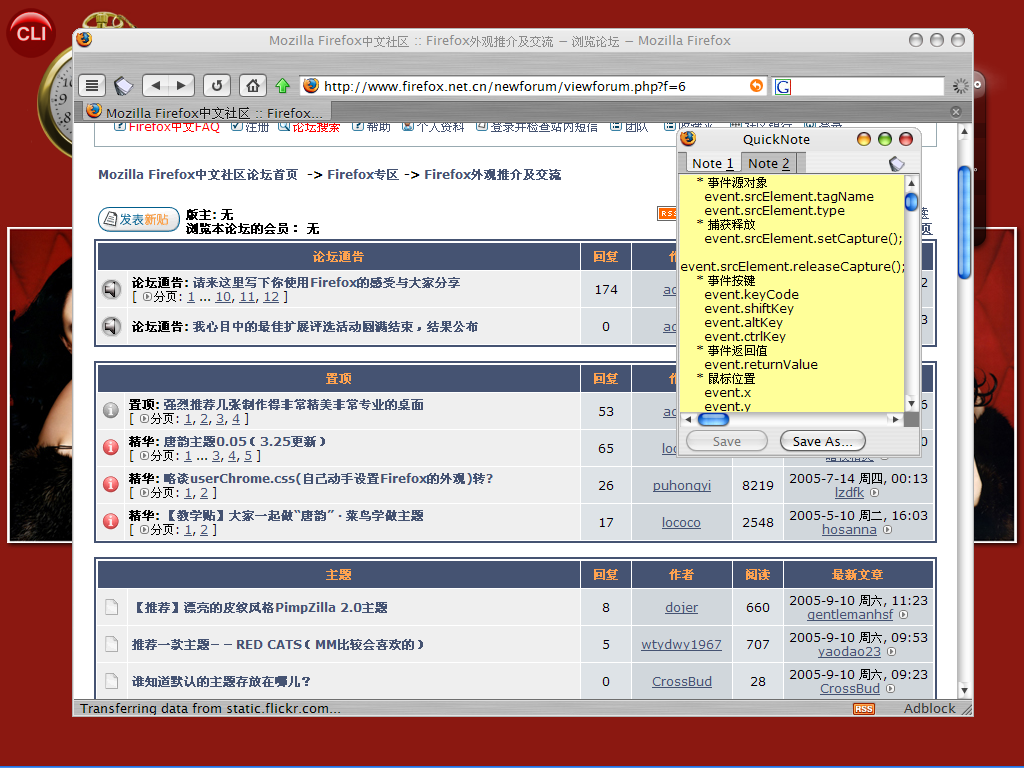Open the 团队 team link
This screenshot has height=768, width=1024.
637,127
